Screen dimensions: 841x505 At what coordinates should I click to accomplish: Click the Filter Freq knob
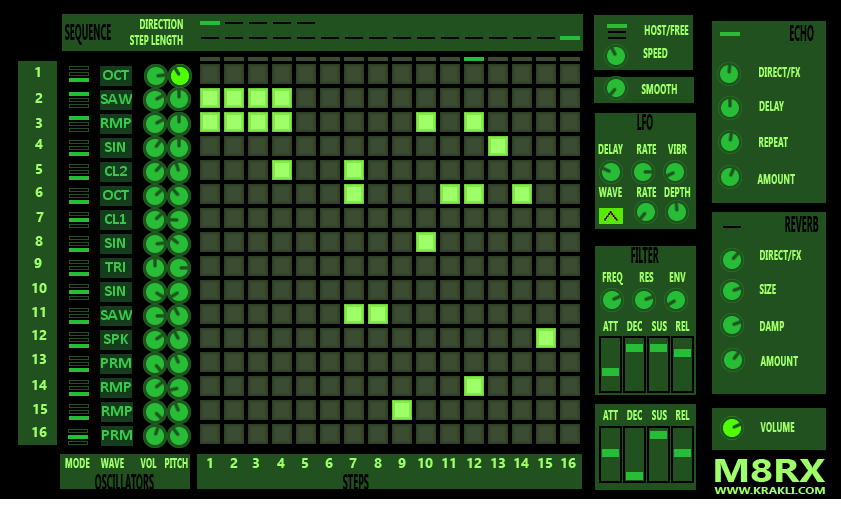tap(611, 299)
